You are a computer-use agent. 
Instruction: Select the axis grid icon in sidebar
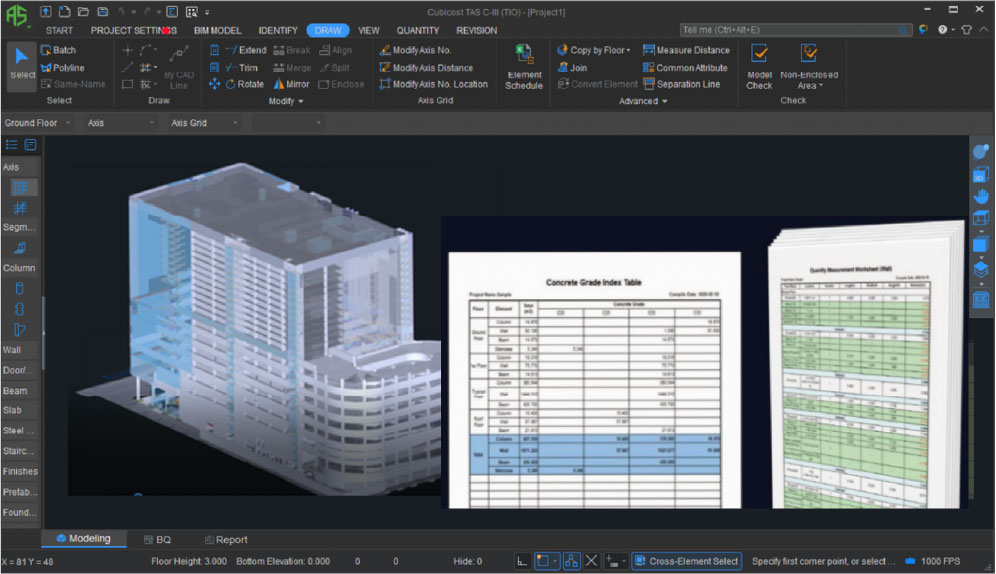tap(20, 188)
